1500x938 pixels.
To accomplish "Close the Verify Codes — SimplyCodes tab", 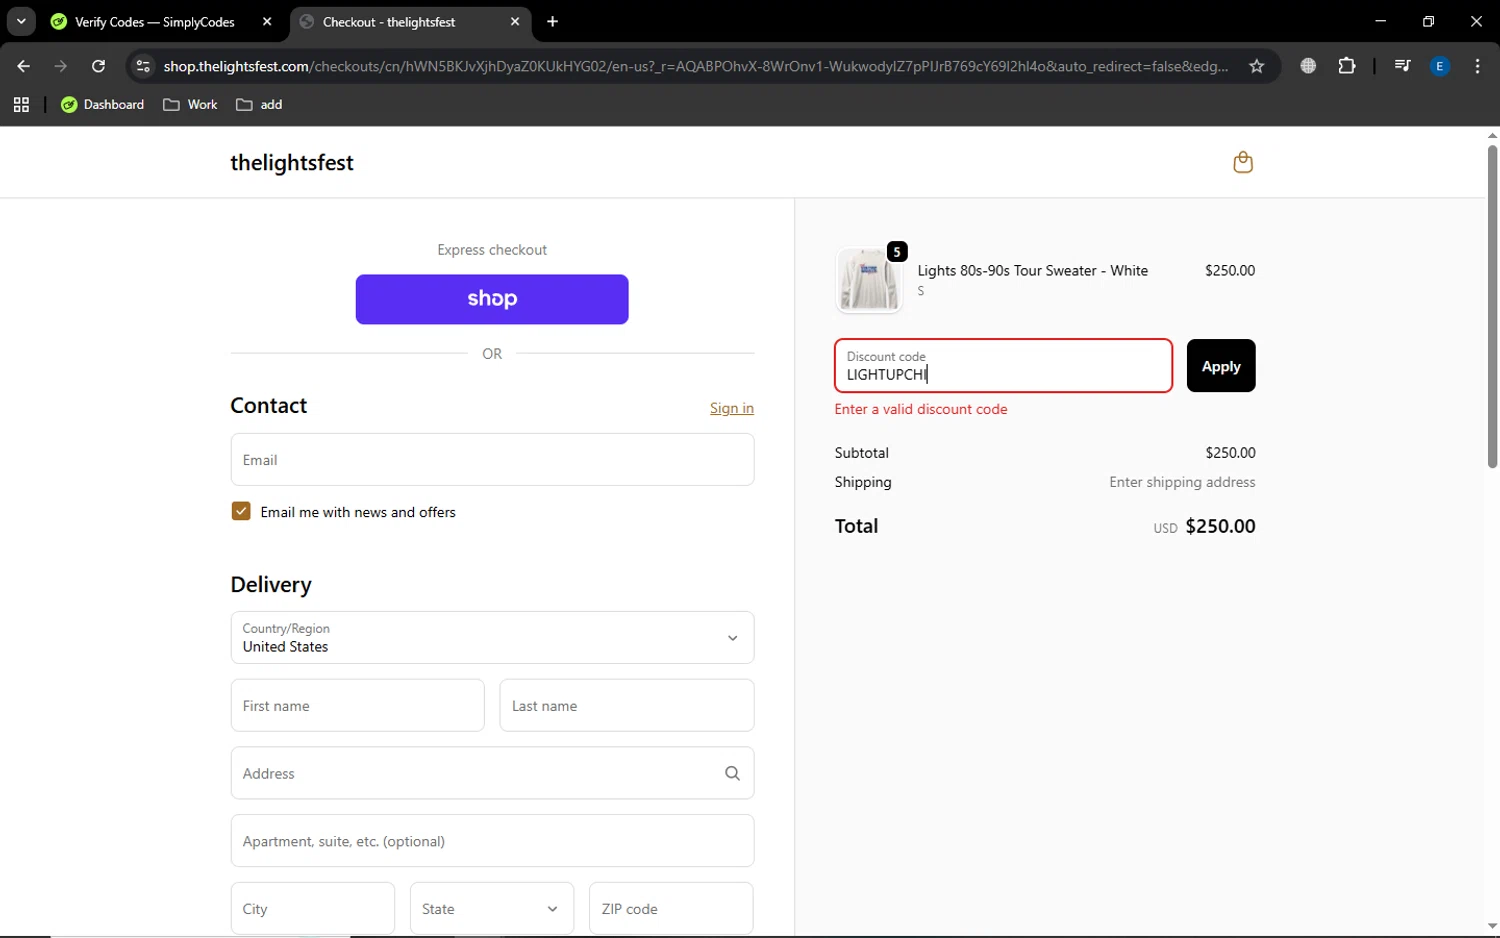I will [x=267, y=21].
